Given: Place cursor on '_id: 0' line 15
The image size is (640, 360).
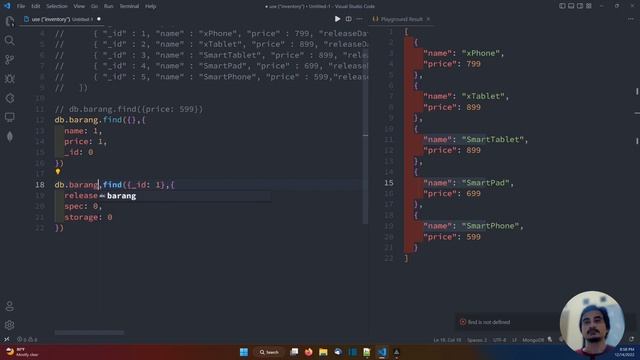Looking at the screenshot, I should click(78, 152).
